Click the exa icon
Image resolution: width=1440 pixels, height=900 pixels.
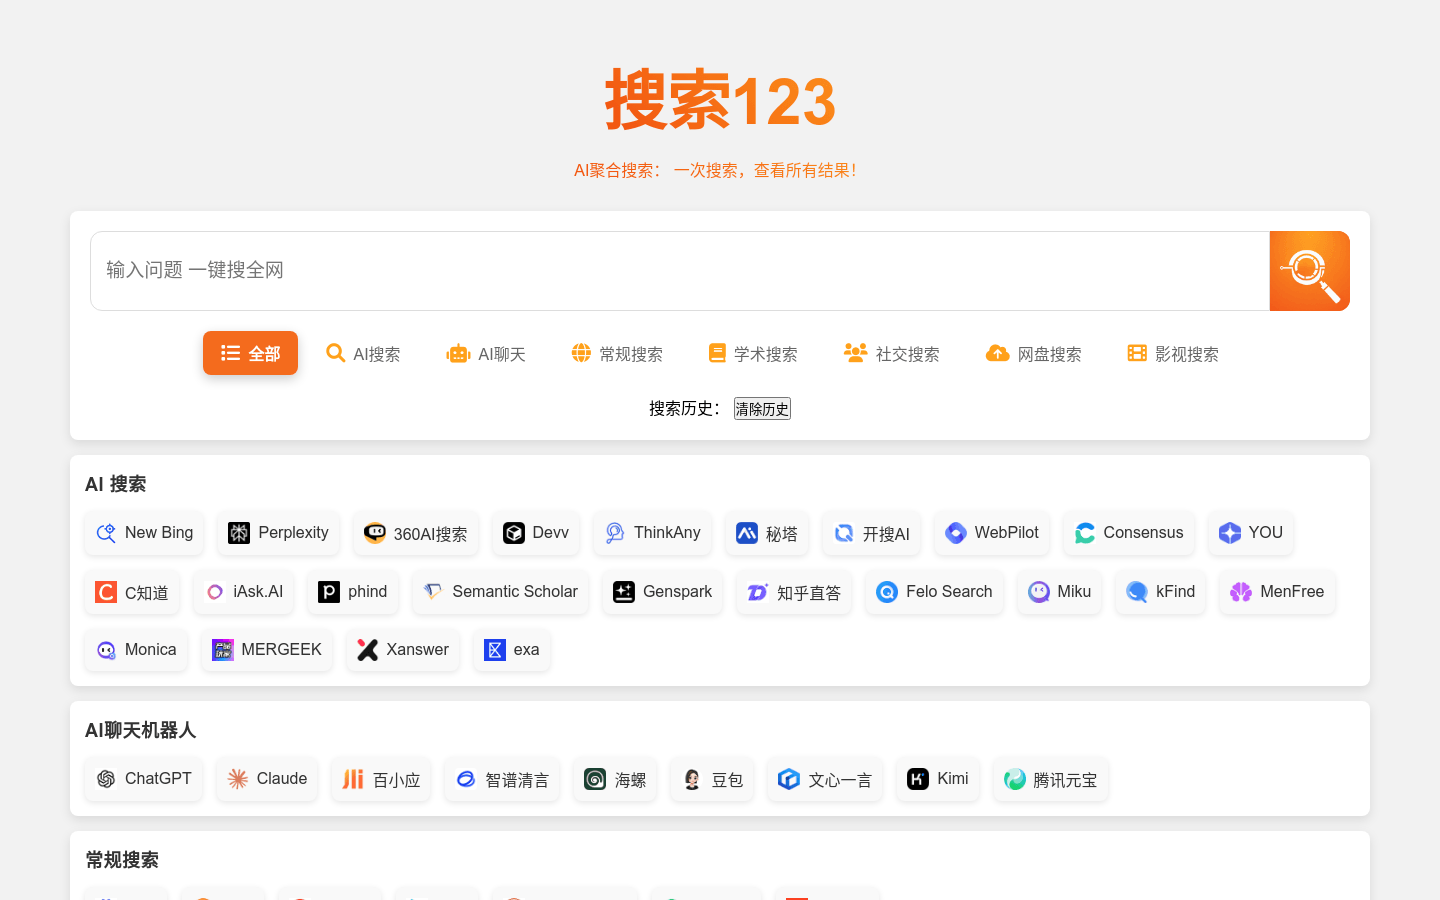[x=495, y=650]
